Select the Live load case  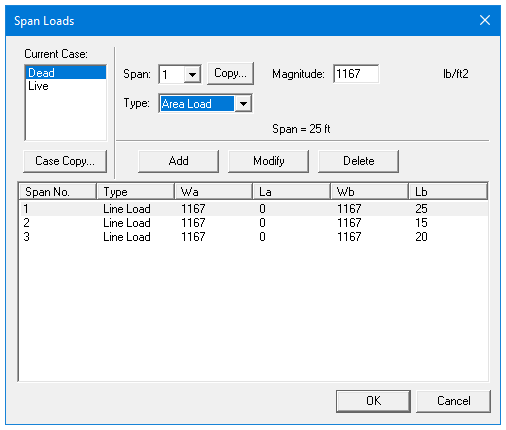[66, 86]
